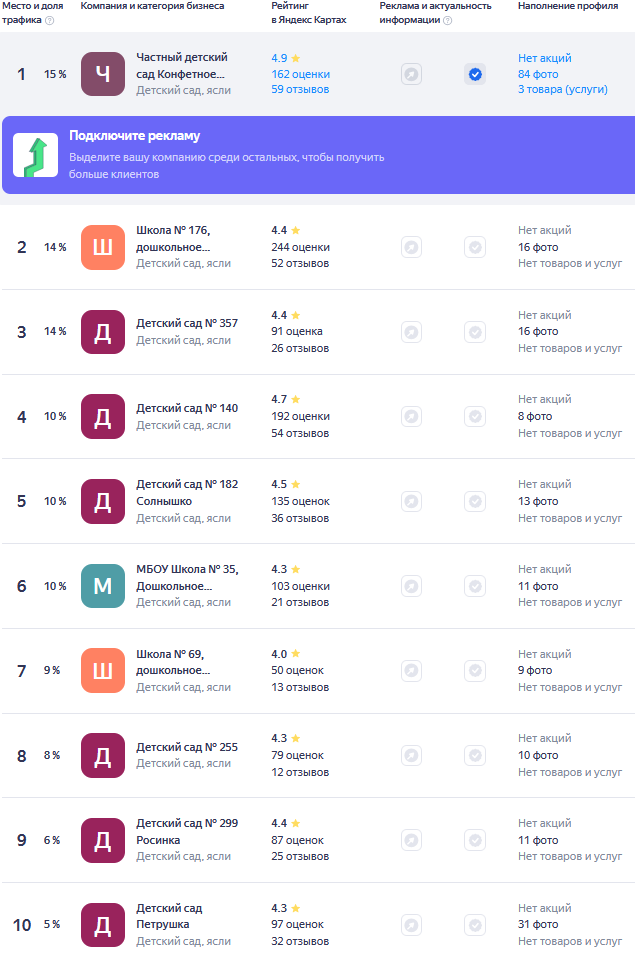The height and width of the screenshot is (960, 635).
Task: Click the 'Подключите рекламу' banner heading
Action: pos(134,136)
